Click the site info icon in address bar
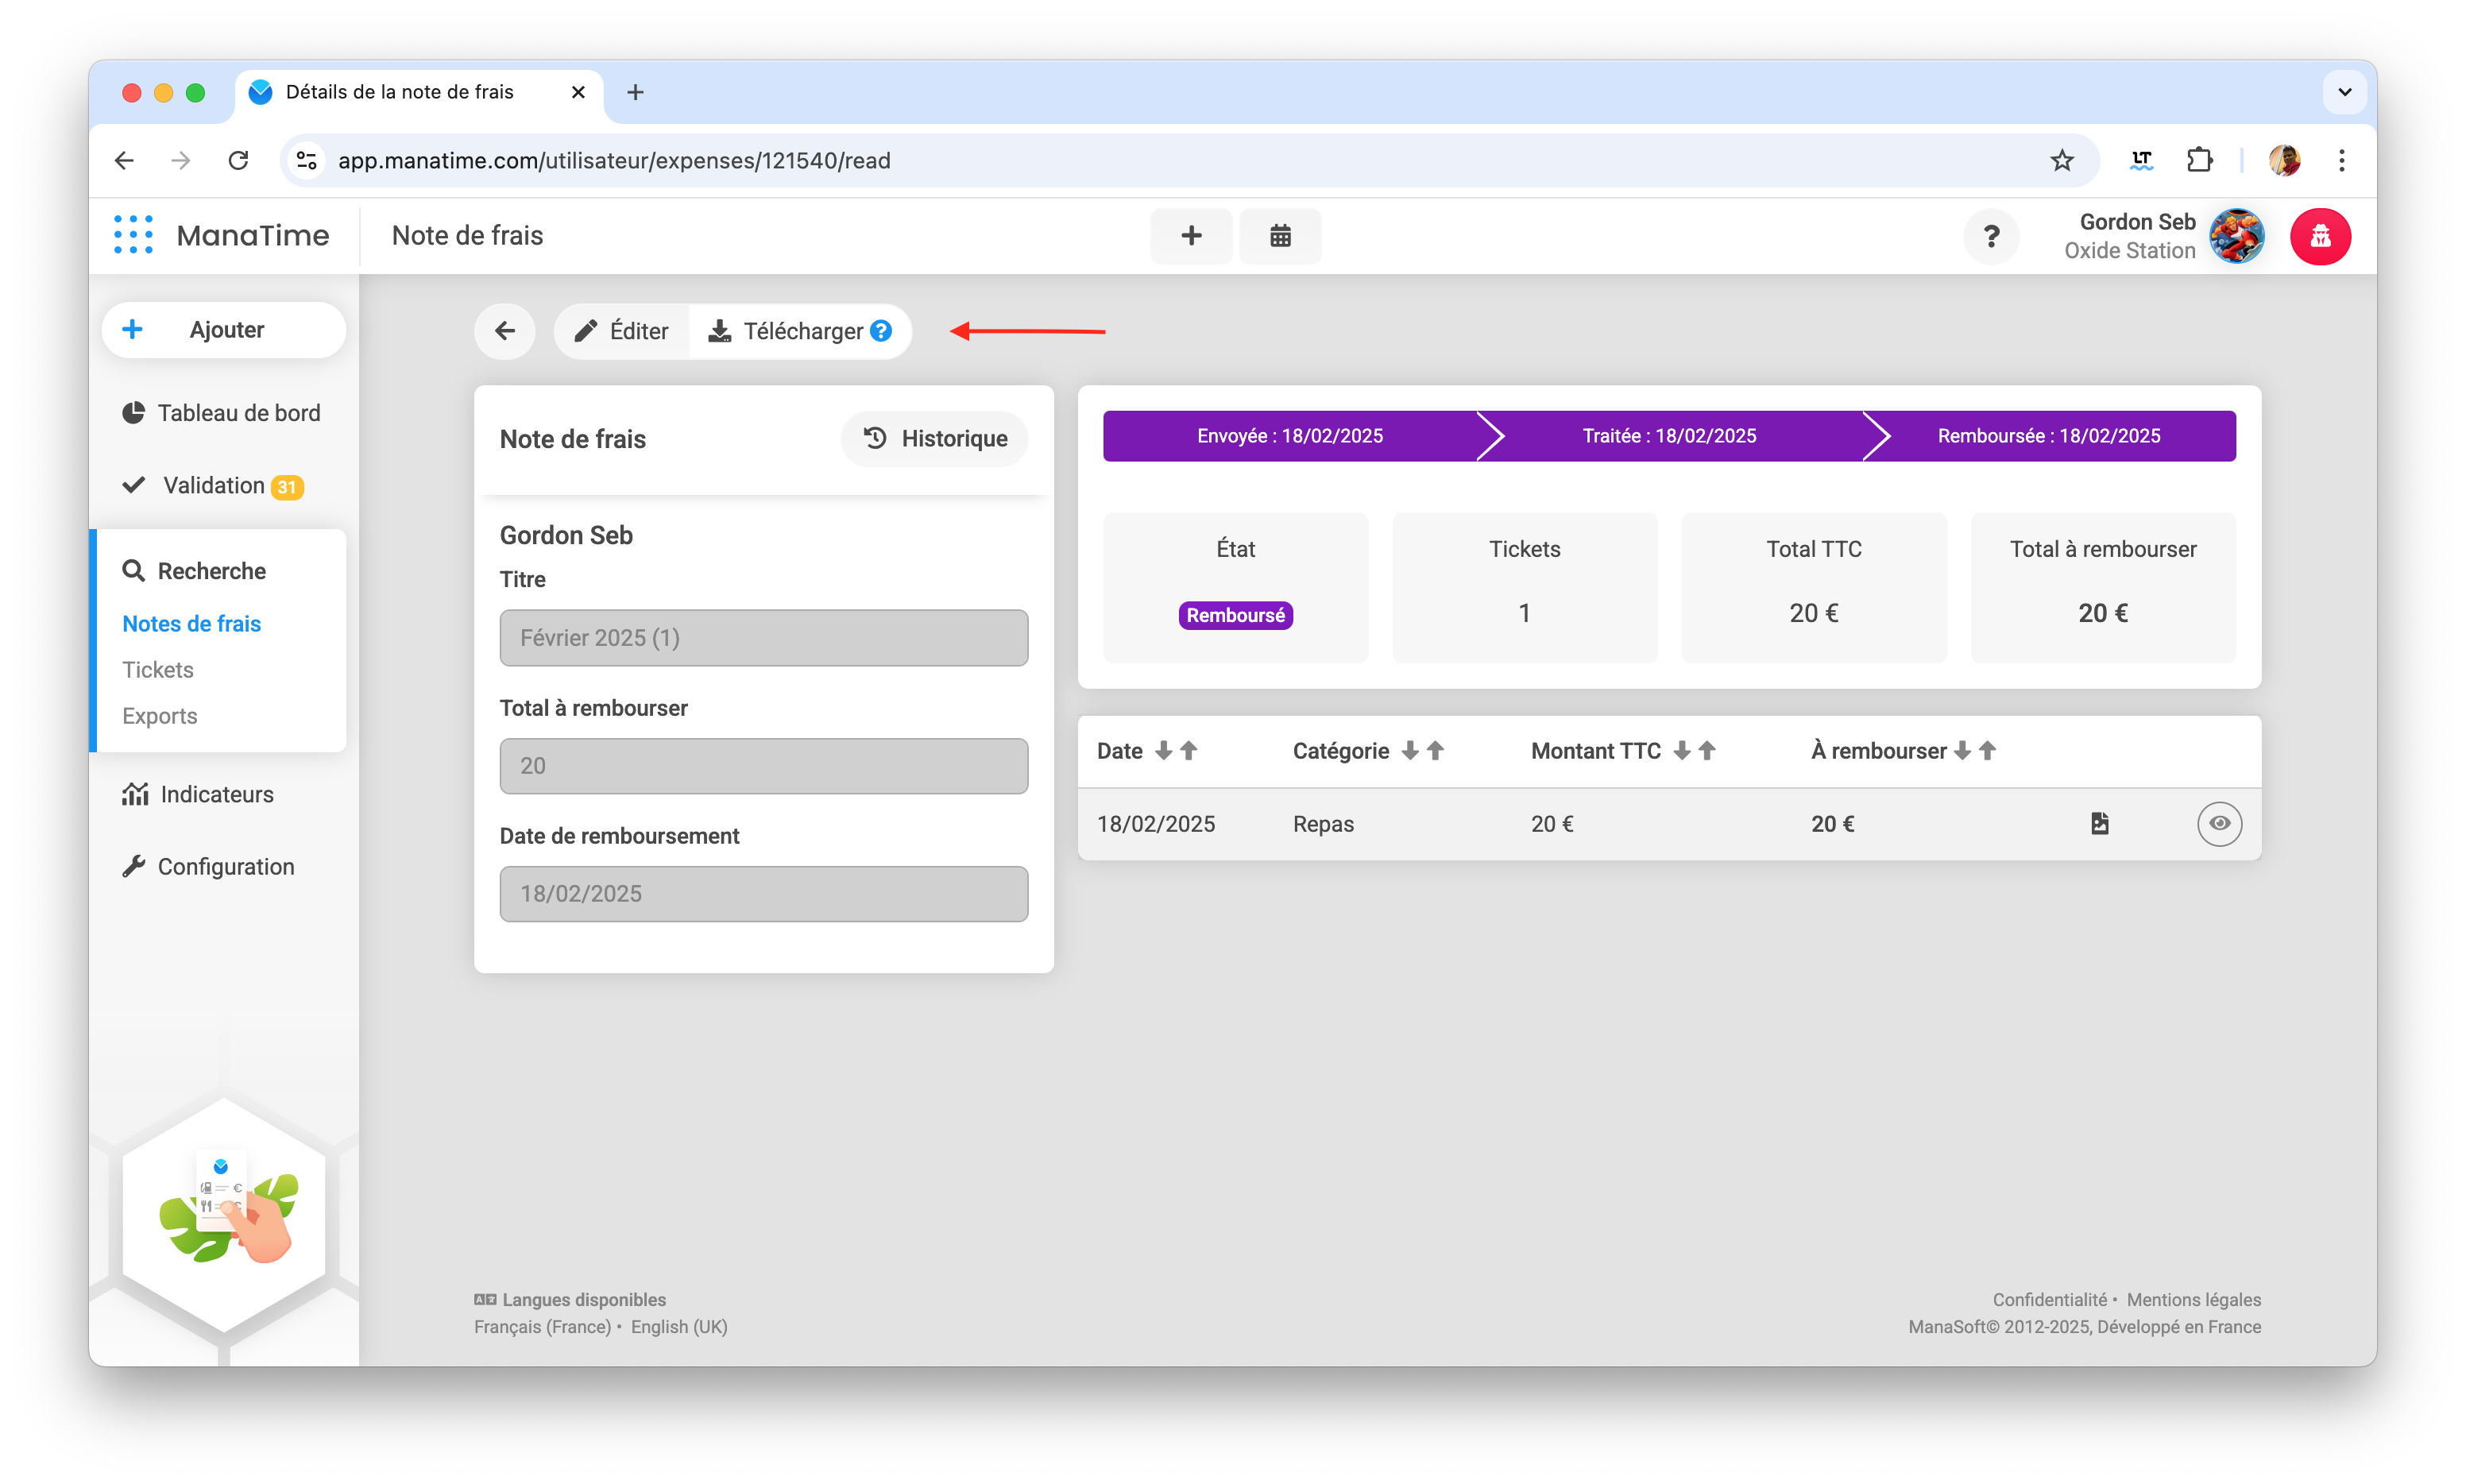This screenshot has height=1484, width=2466. pyautogui.click(x=306, y=160)
